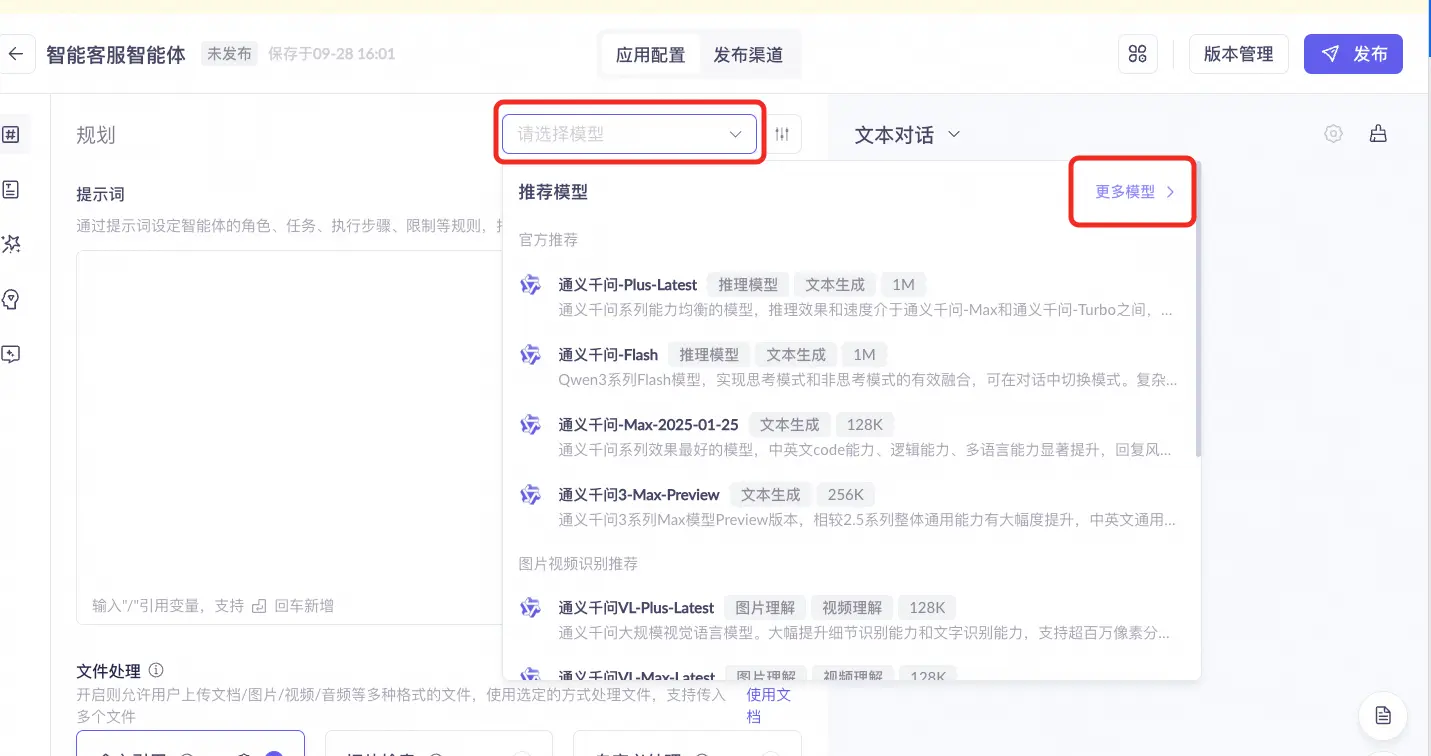Viewport: 1431px width, 756px height.
Task: Open 版本管理 version management
Action: [x=1238, y=54]
